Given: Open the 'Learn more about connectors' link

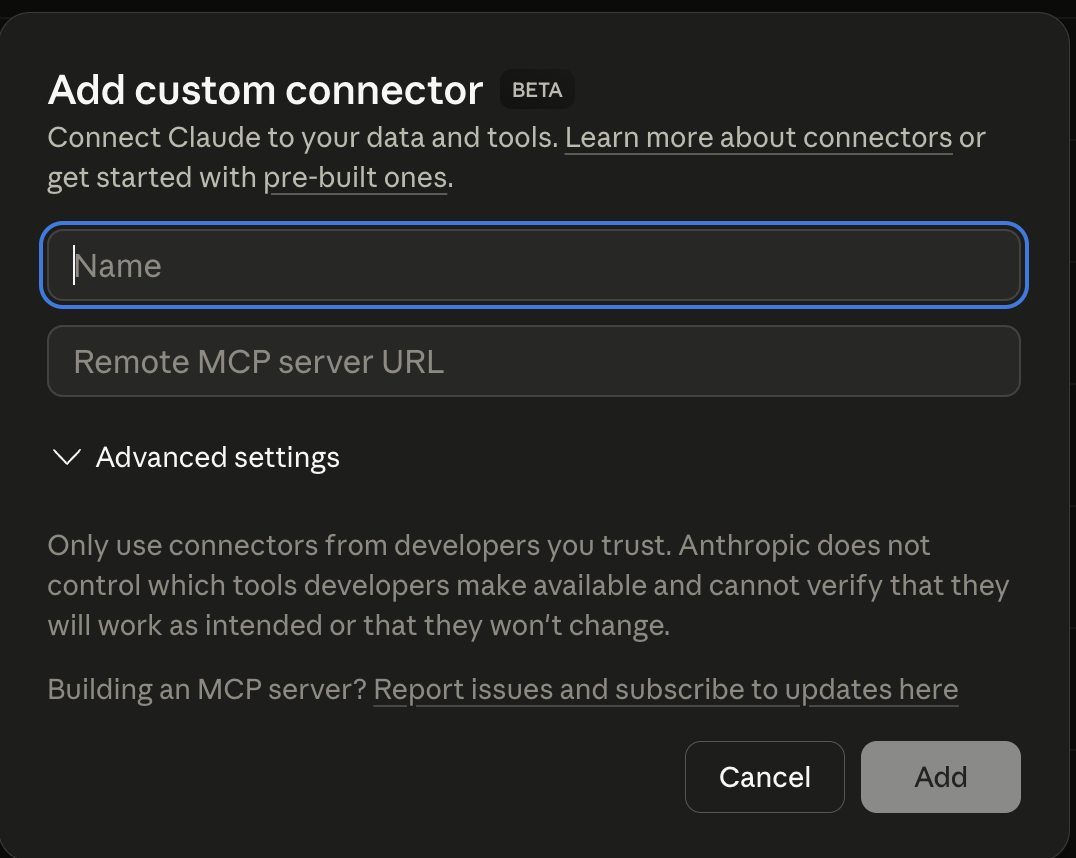Looking at the screenshot, I should click(x=758, y=138).
